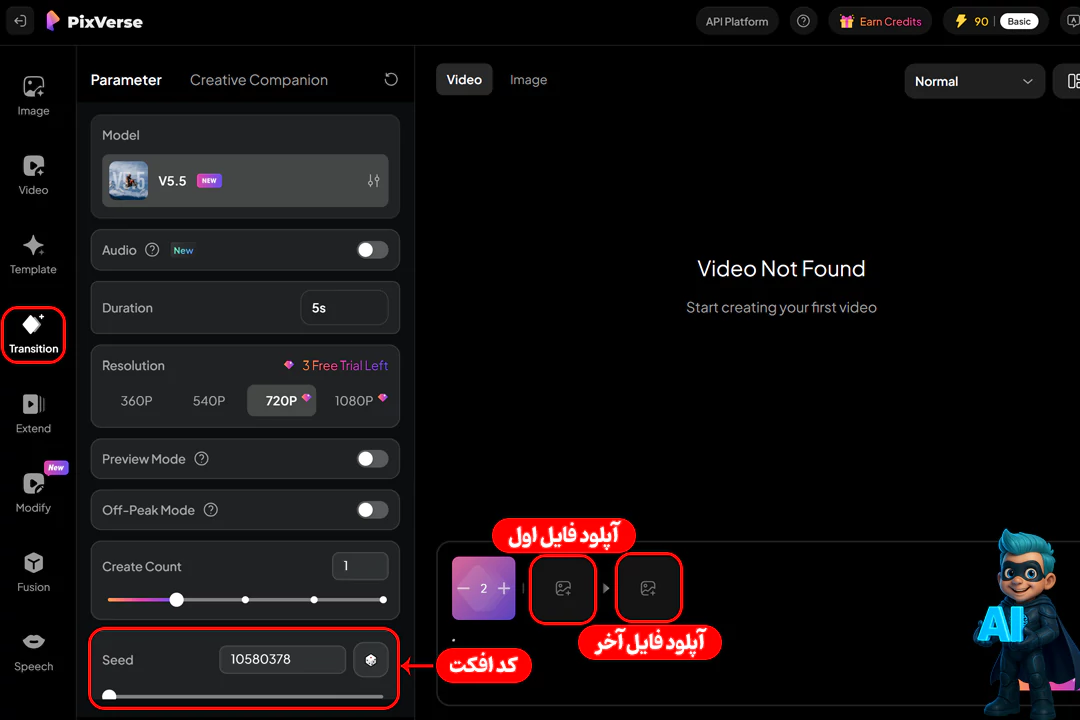Viewport: 1080px width, 720px height.
Task: Click the API Platform button
Action: (x=737, y=20)
